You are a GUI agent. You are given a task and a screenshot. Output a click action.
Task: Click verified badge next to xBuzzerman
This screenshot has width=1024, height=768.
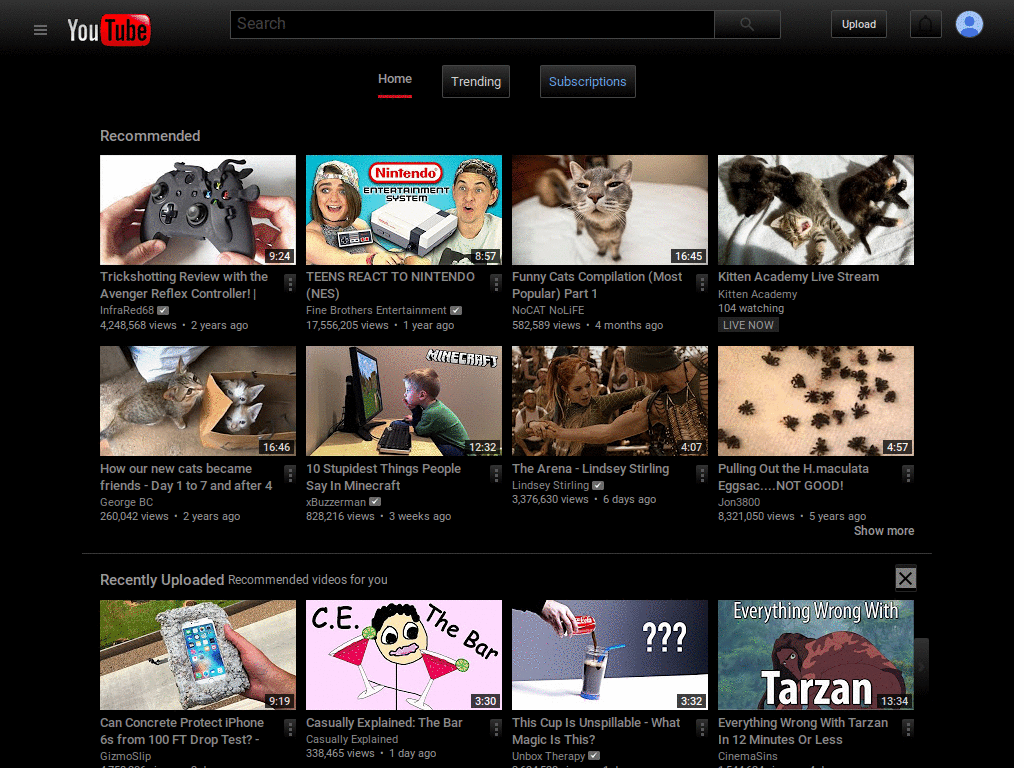[375, 502]
